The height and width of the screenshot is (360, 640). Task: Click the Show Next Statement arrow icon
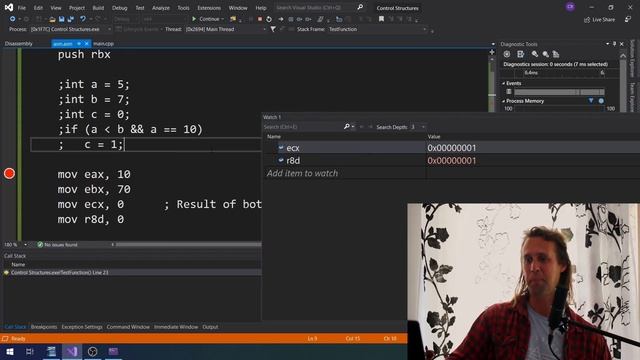pyautogui.click(x=280, y=19)
